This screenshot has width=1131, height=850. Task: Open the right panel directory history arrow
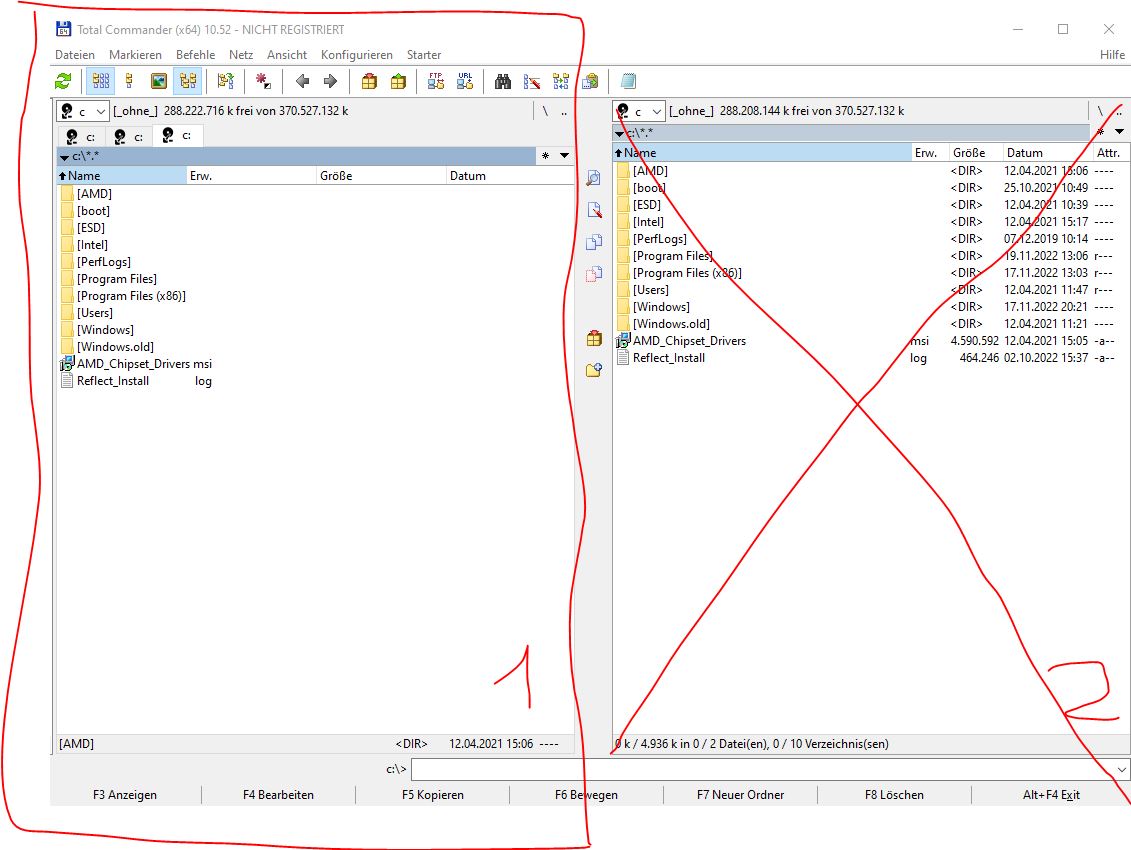(1119, 132)
